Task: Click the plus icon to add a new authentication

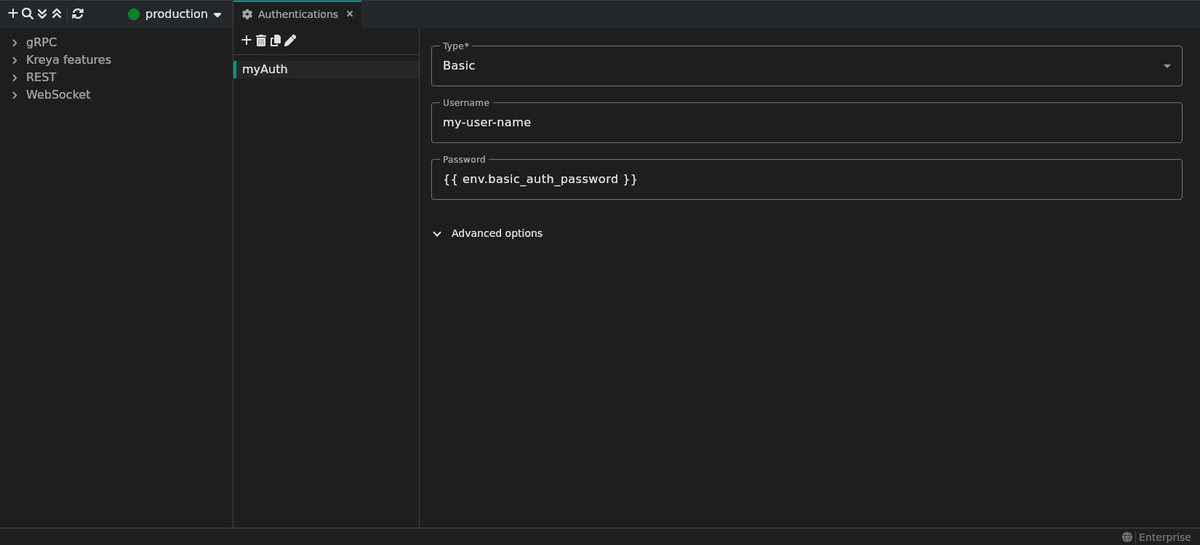Action: point(247,40)
